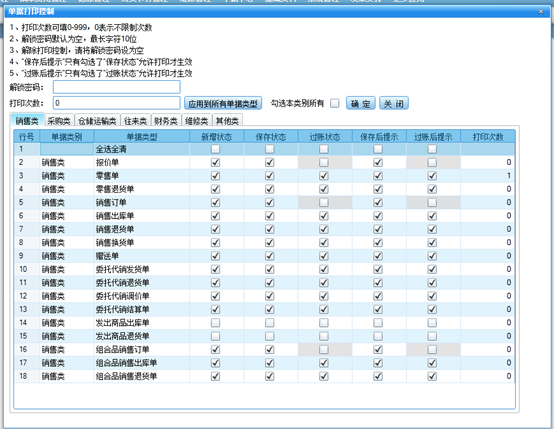The width and height of the screenshot is (554, 429).
Task: Switch to the 财务类 tab
Action: 166,121
